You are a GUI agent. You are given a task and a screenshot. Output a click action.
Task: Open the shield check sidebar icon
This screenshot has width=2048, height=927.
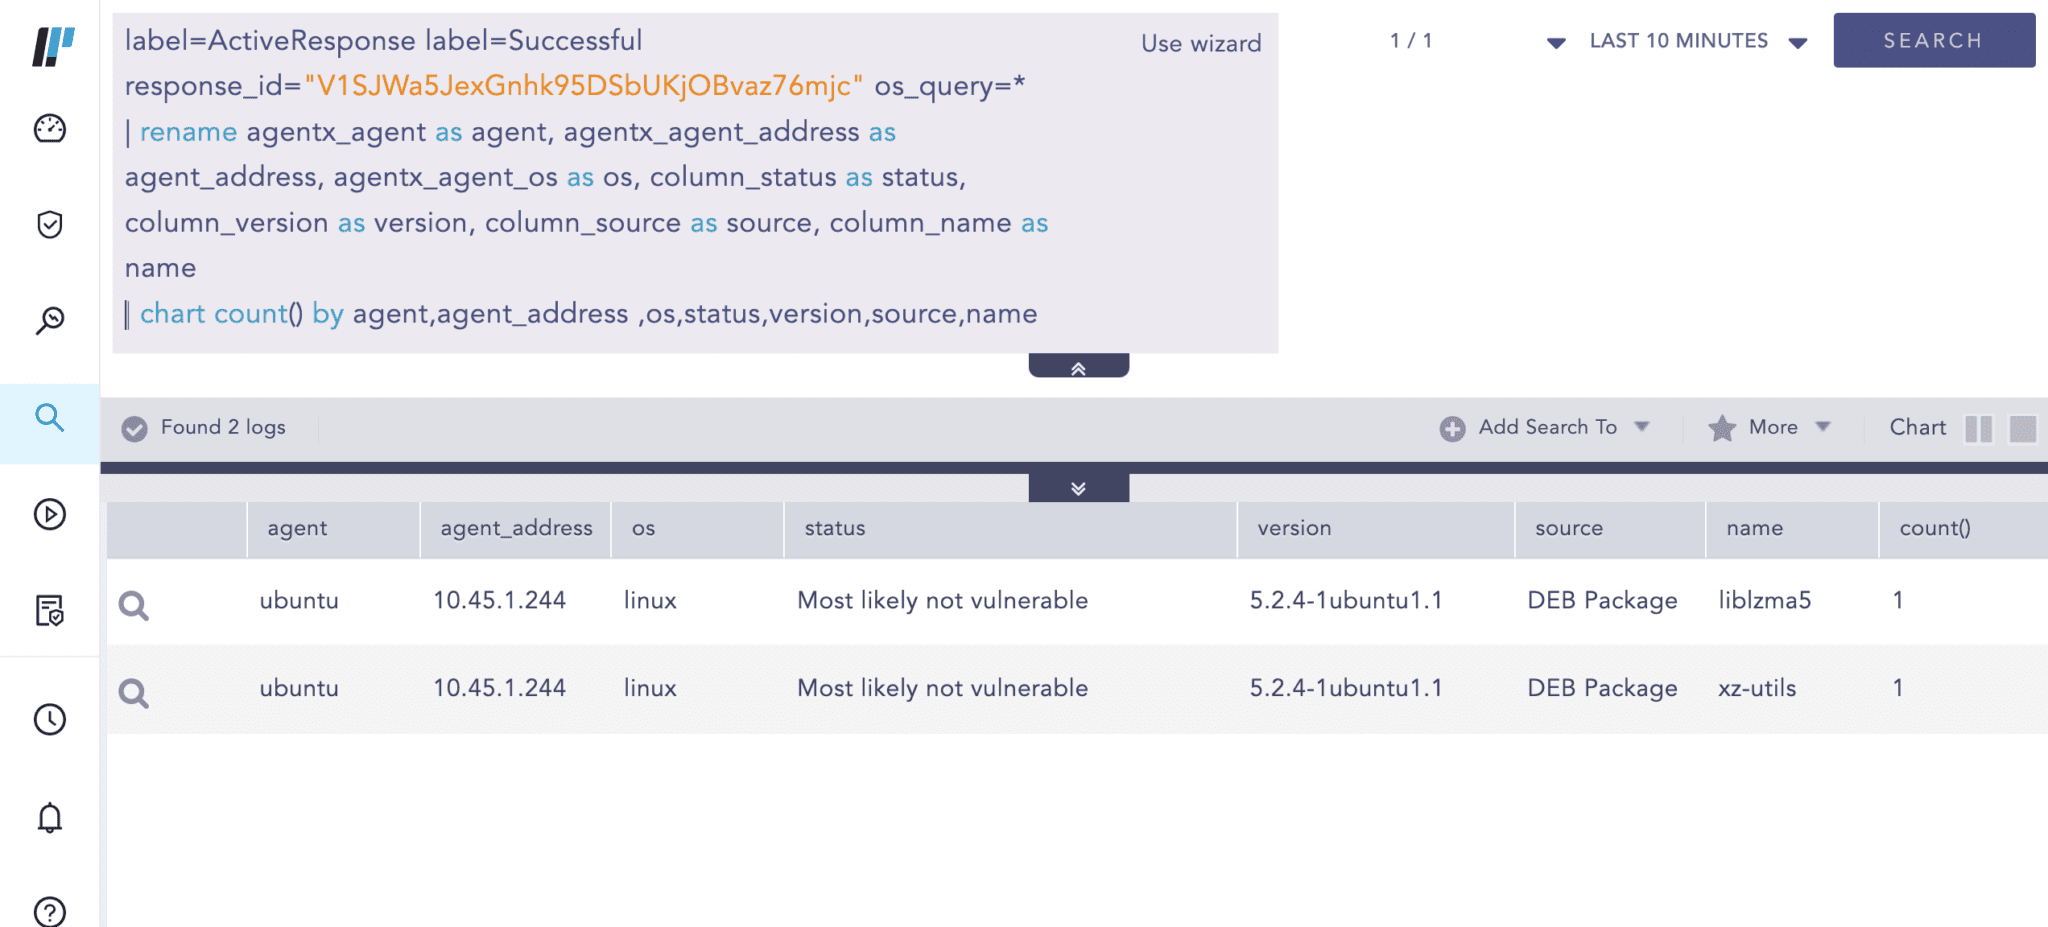pos(50,224)
